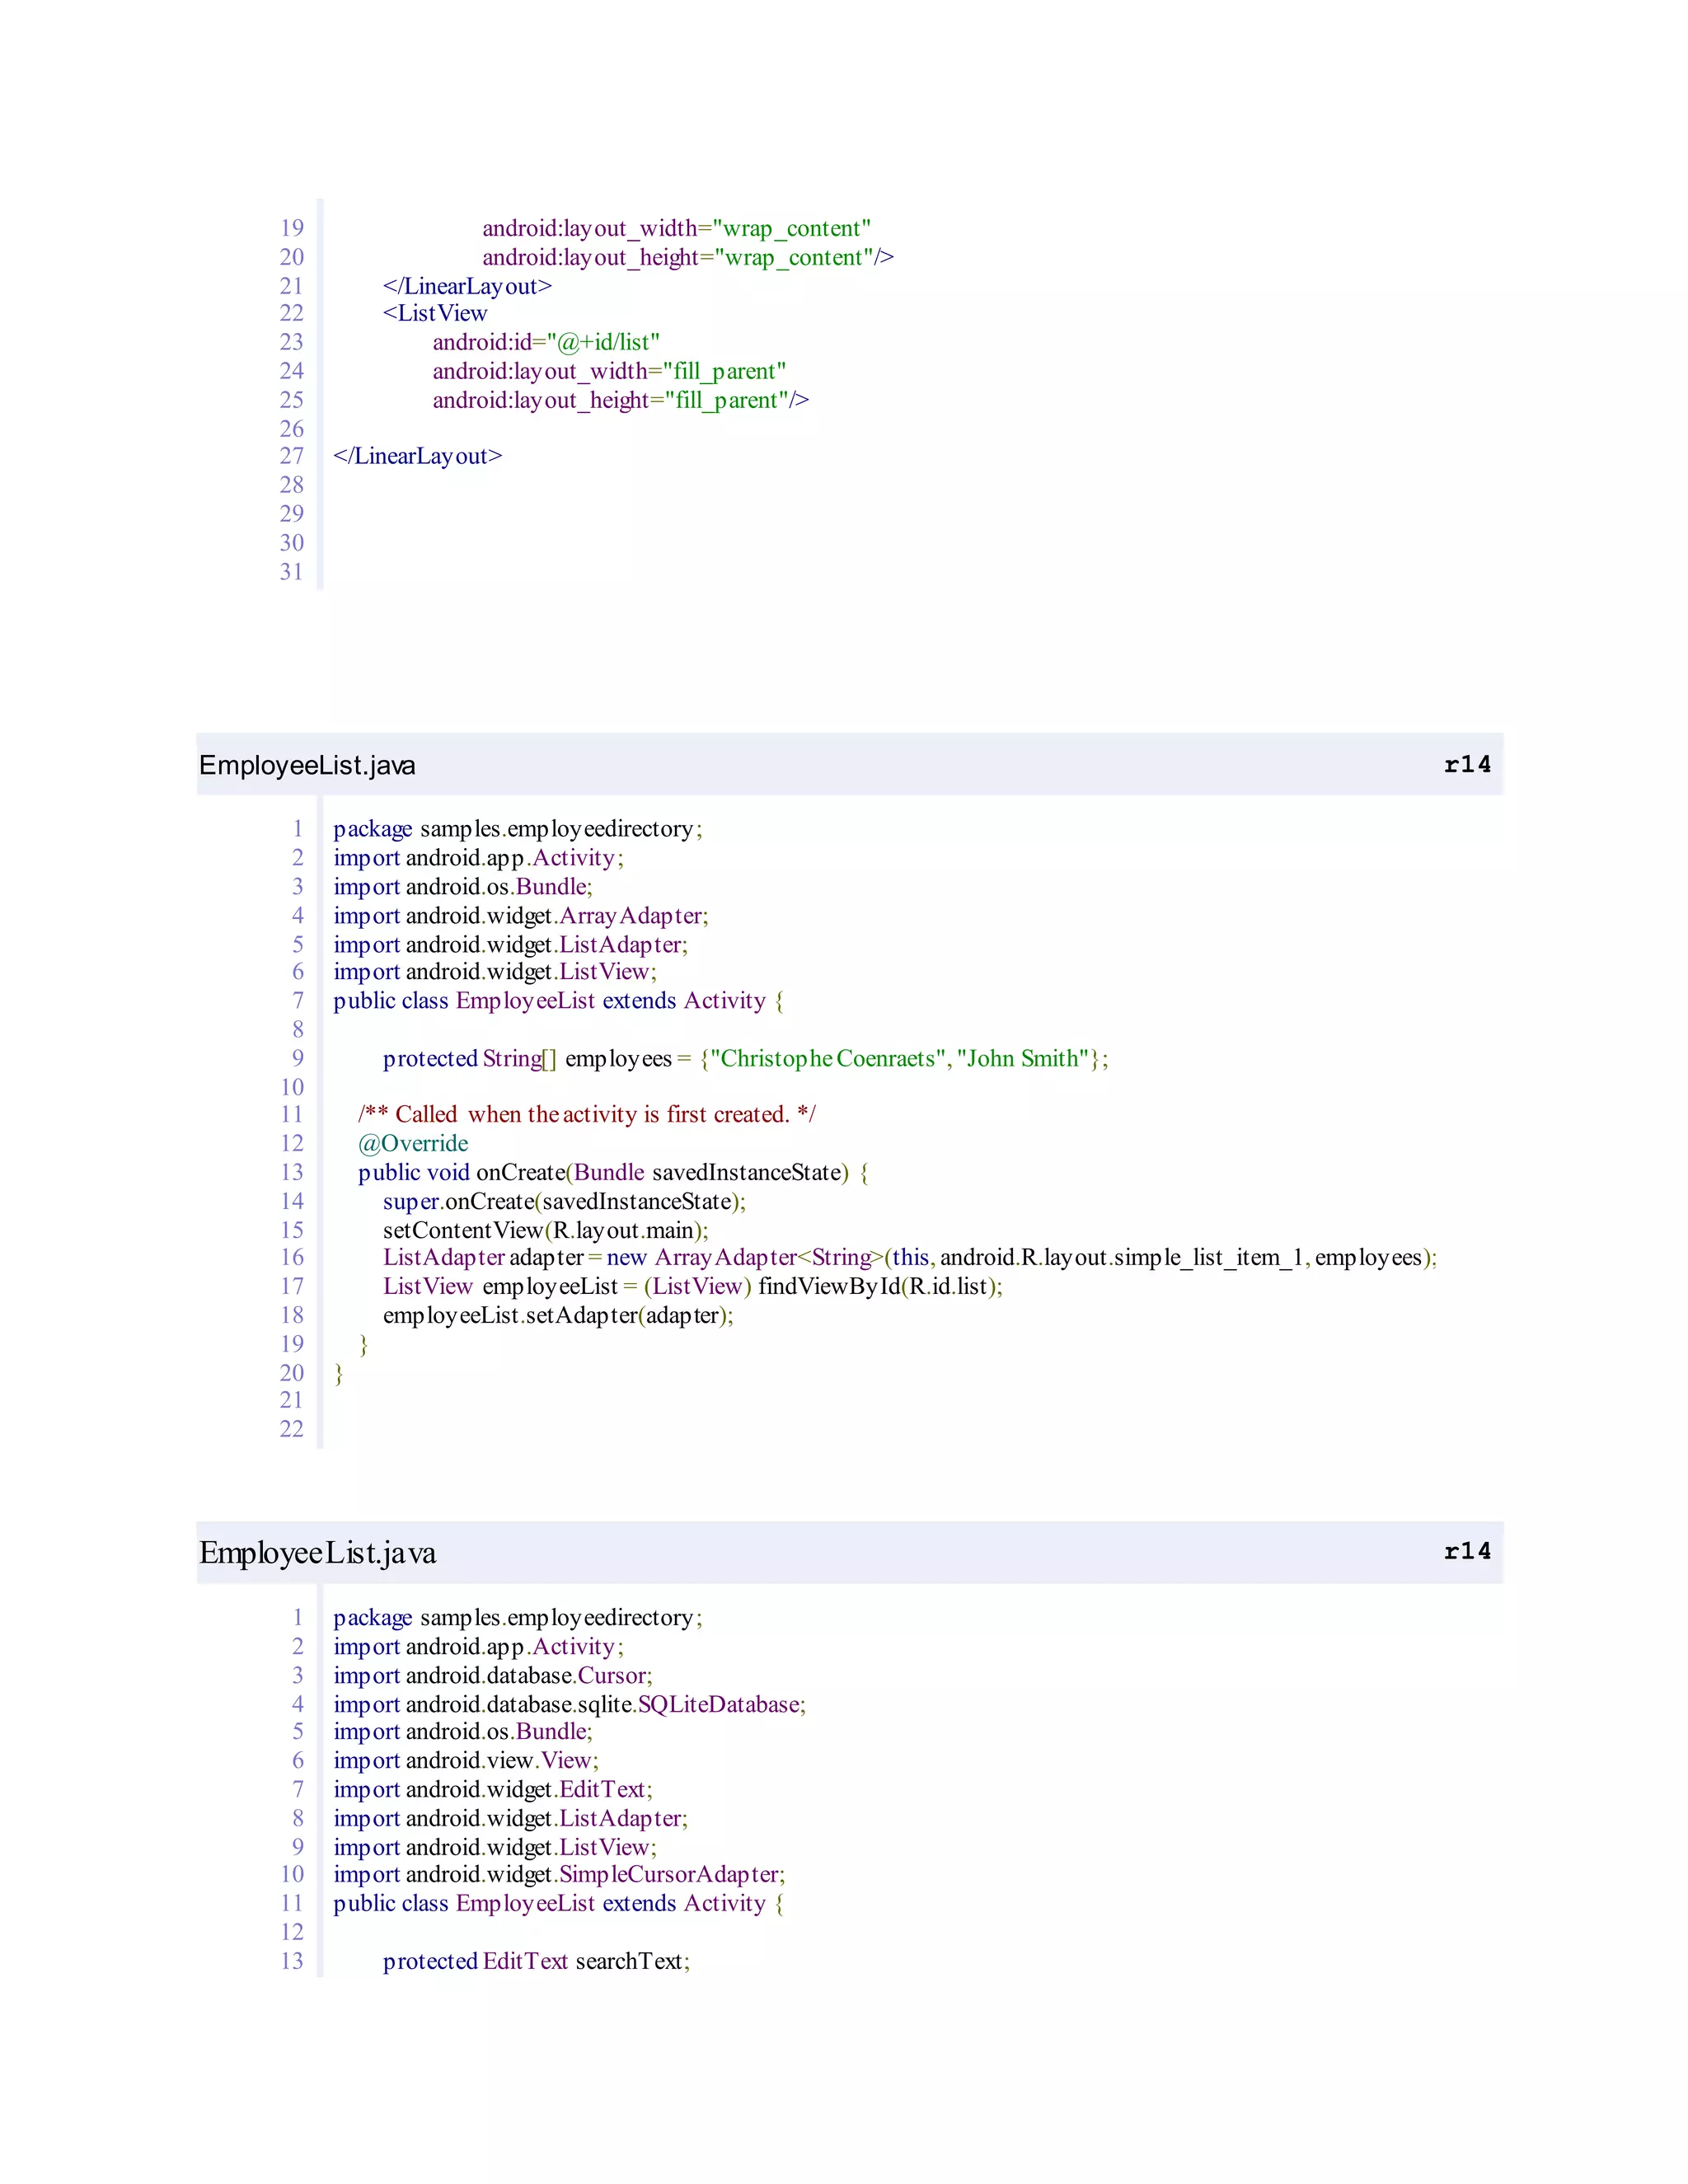Click the "John Smith" string literal
This screenshot has height=2184, width=1688.
1022,1058
